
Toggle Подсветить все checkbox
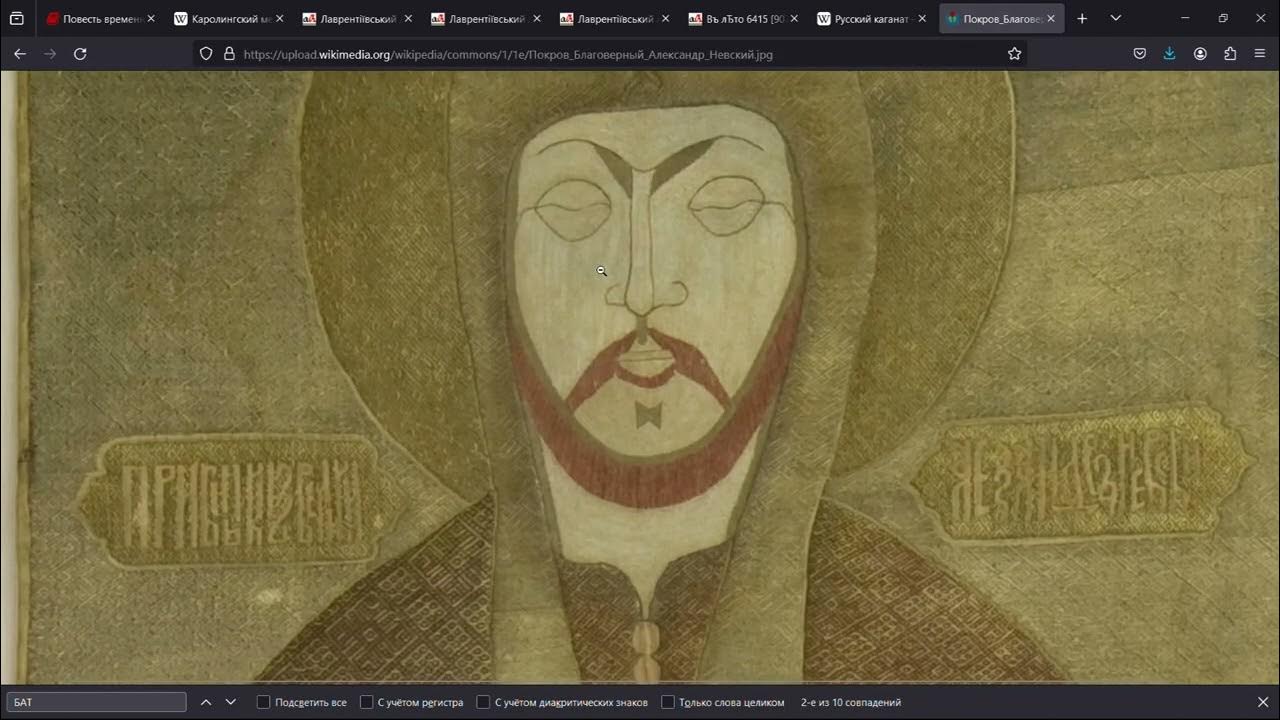[x=263, y=702]
